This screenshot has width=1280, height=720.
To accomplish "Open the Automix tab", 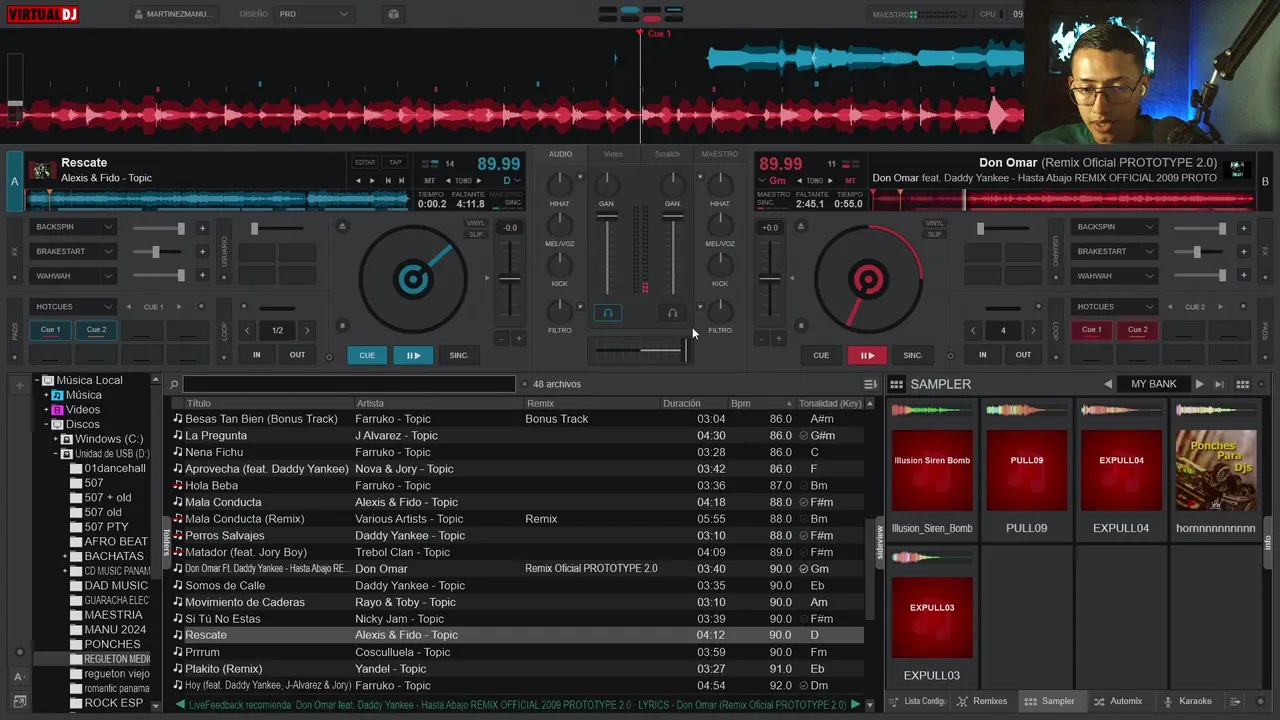I will click(1117, 701).
